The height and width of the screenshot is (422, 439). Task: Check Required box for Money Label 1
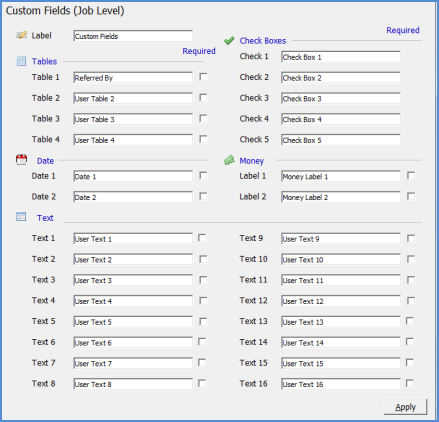pos(411,175)
